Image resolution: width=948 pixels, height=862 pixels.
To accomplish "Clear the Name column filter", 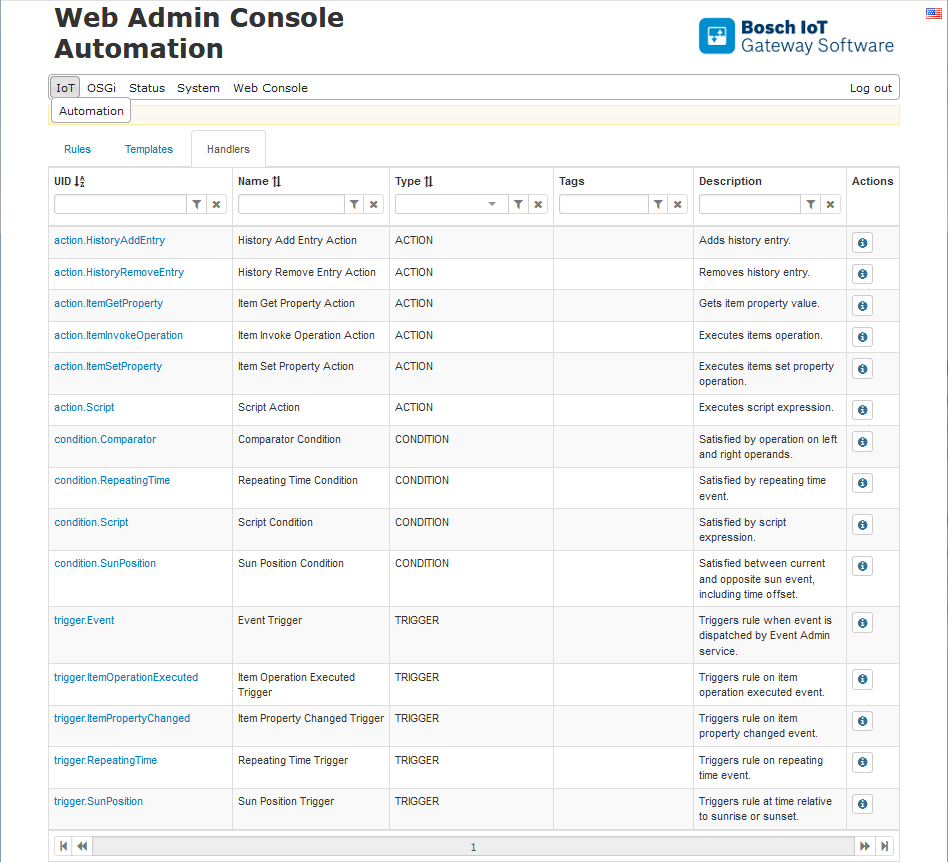I will 374,204.
